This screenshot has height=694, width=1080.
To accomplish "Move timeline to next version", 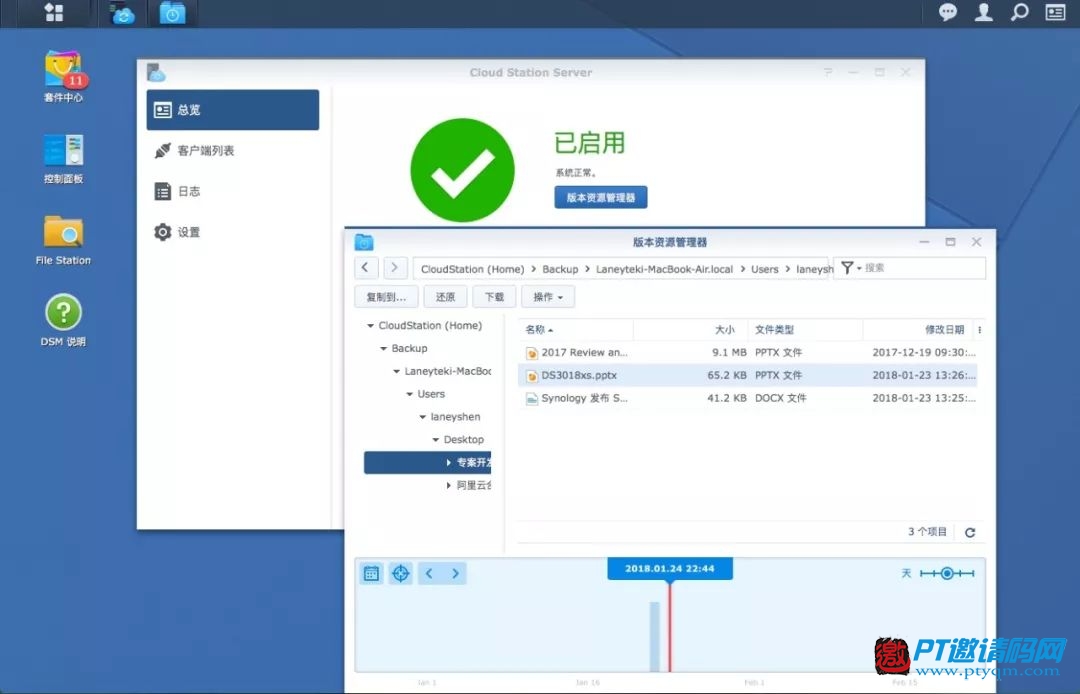I will [x=455, y=573].
